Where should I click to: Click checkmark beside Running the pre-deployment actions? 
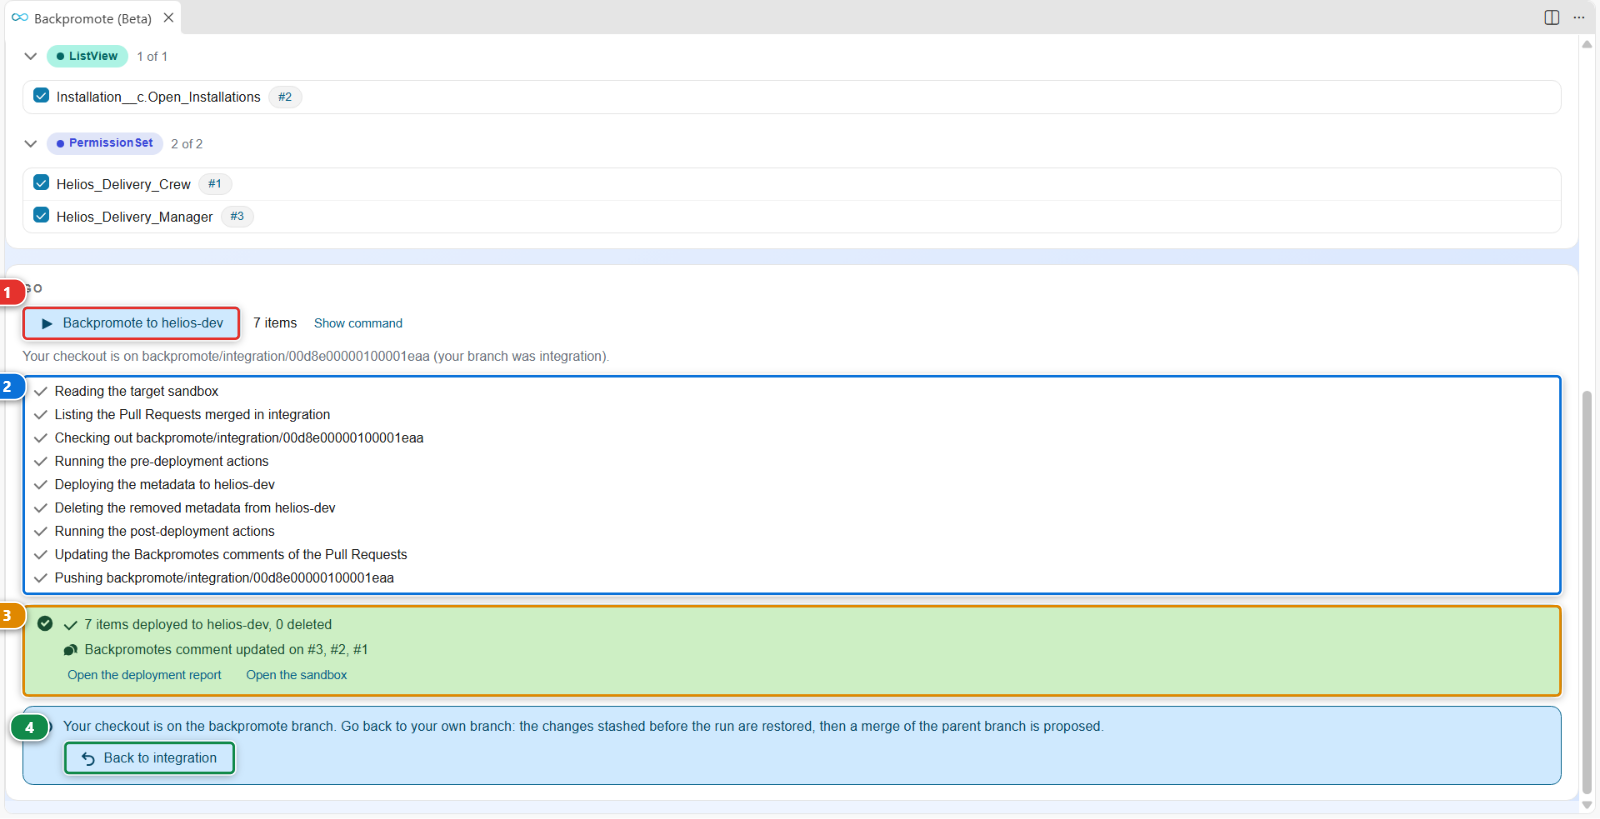(41, 462)
